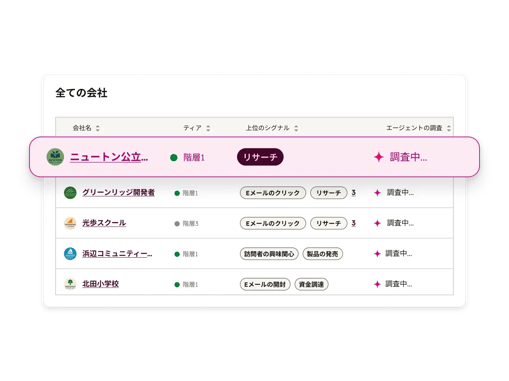The width and height of the screenshot is (509, 381).
Task: Sort by 会社名 column arrows
Action: click(x=98, y=128)
